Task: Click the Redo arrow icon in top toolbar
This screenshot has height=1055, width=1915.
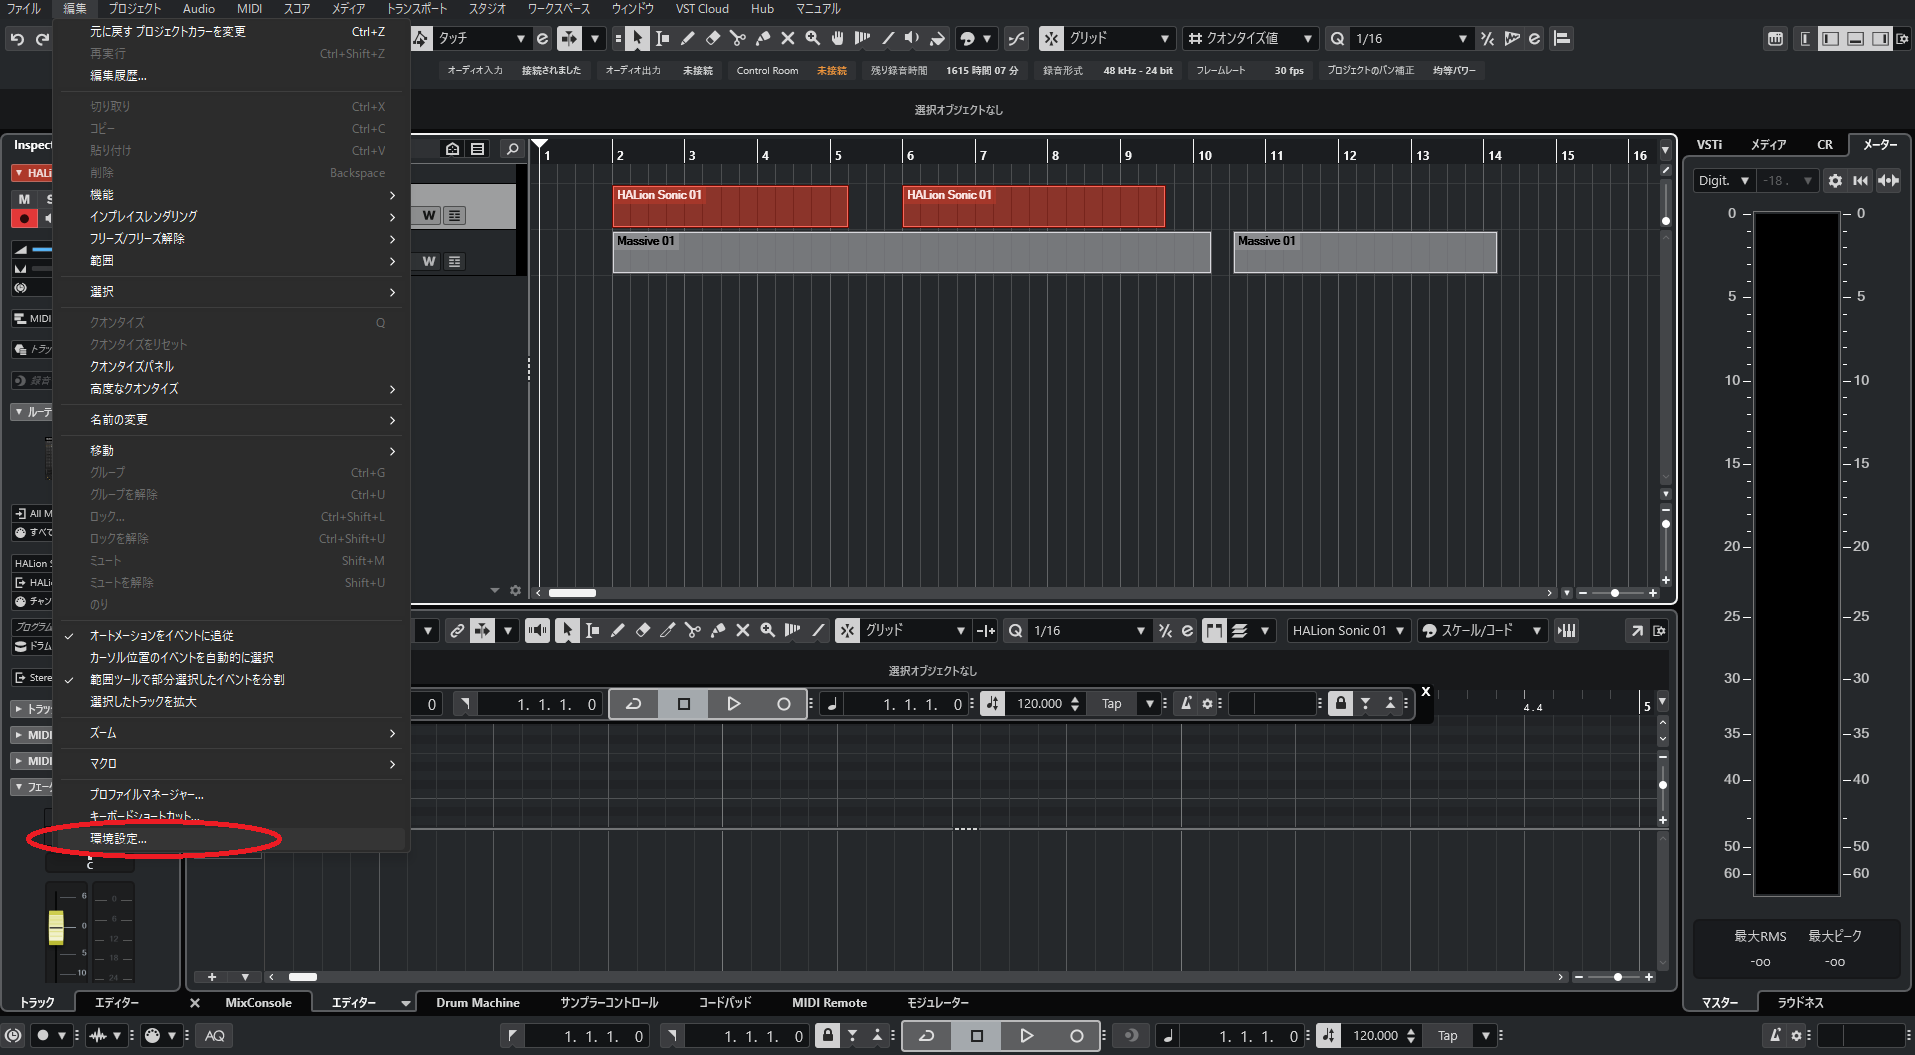Action: 42,39
